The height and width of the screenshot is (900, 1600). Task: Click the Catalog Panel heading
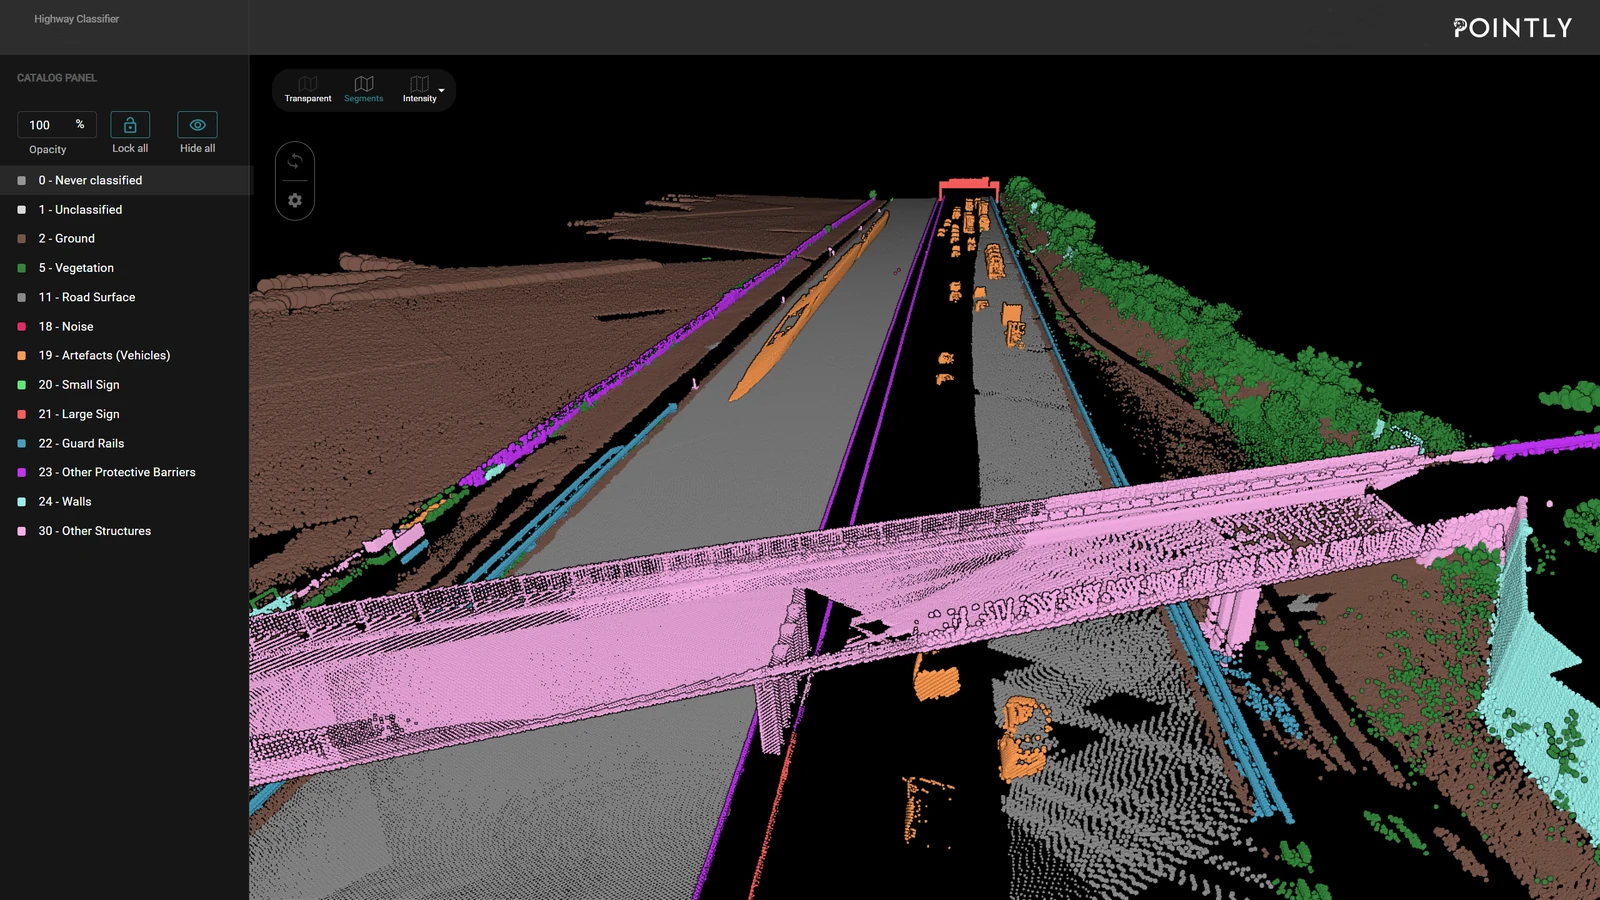point(57,78)
